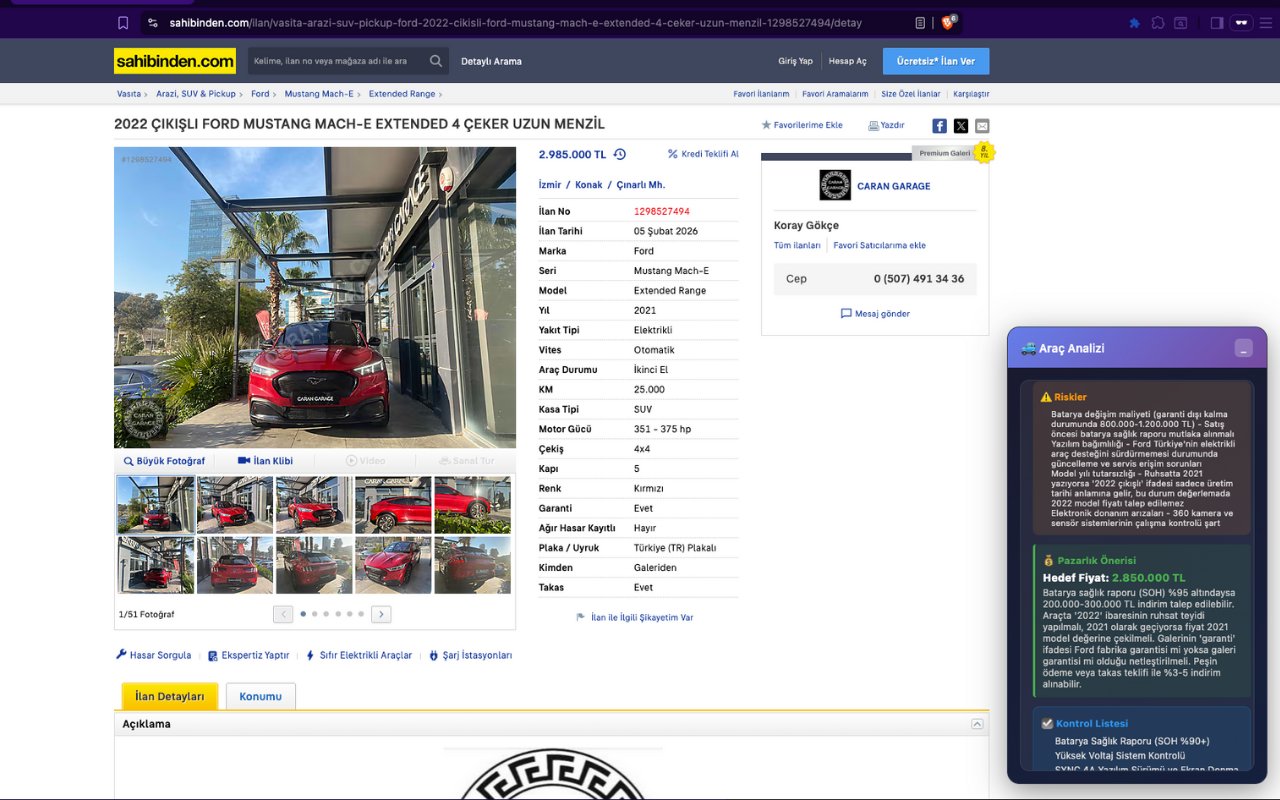
Task: Click the Hedef Fiyat 2.850.000 TL text
Action: (1114, 578)
